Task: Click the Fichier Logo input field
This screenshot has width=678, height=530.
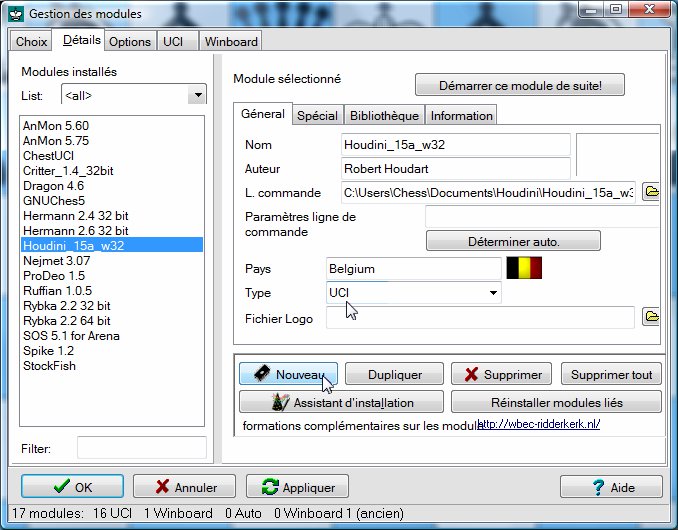Action: (x=480, y=318)
